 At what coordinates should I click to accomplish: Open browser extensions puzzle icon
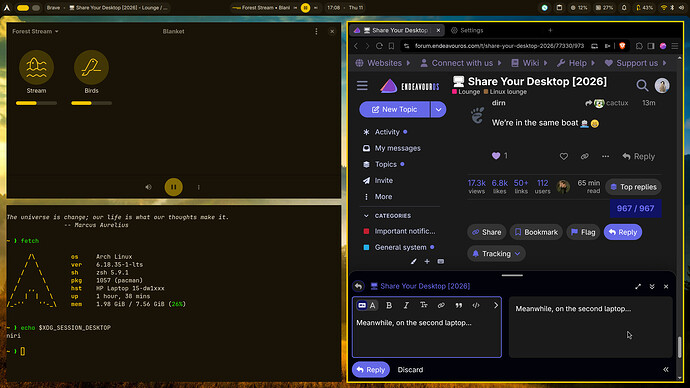coord(639,46)
